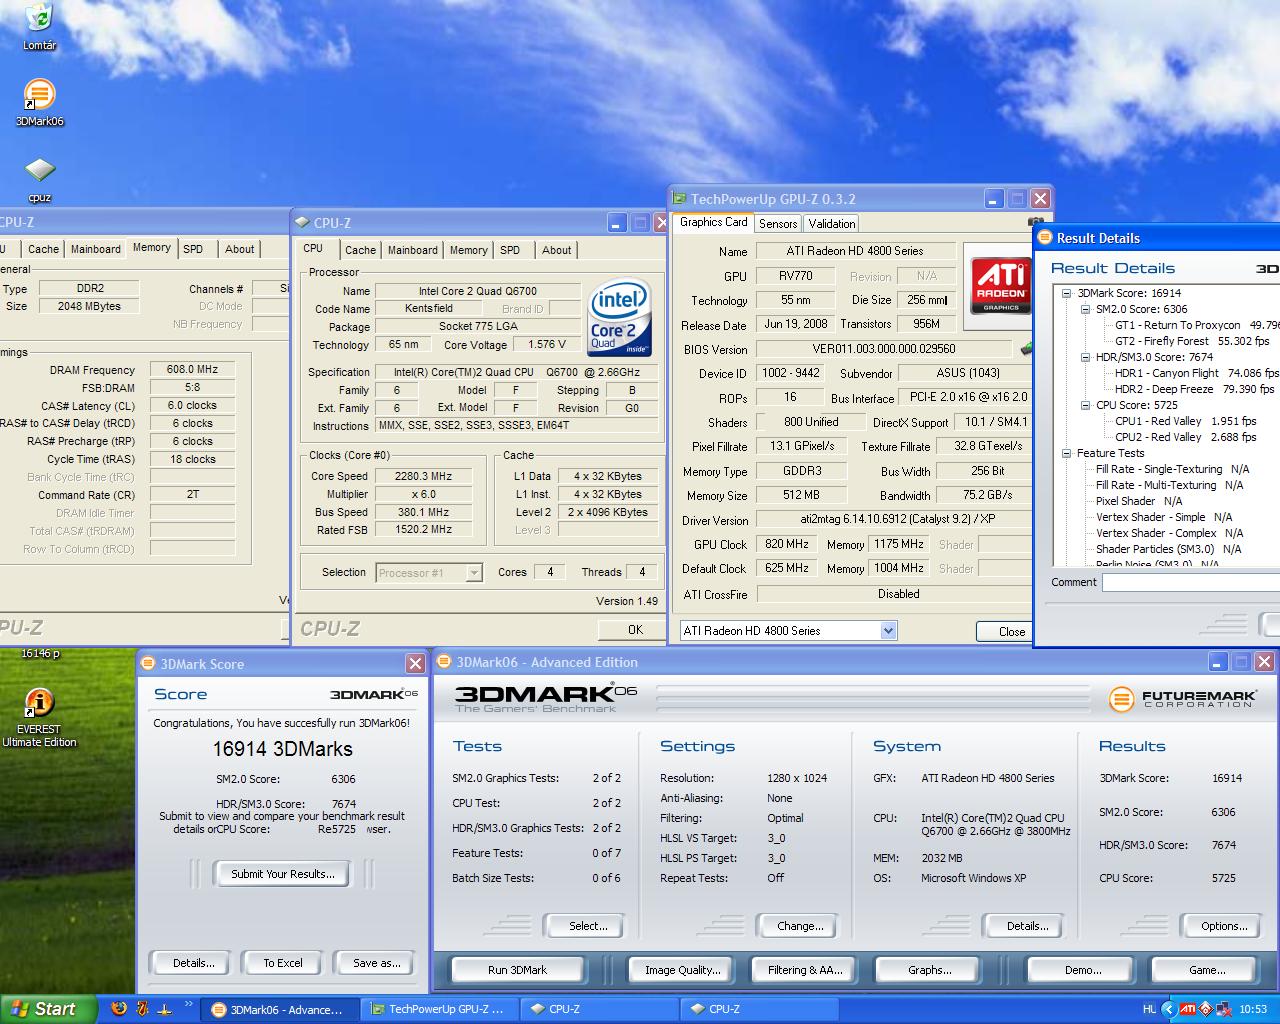1280x1024 pixels.
Task: Switch to Cache tab in front CPU-Z
Action: pos(360,250)
